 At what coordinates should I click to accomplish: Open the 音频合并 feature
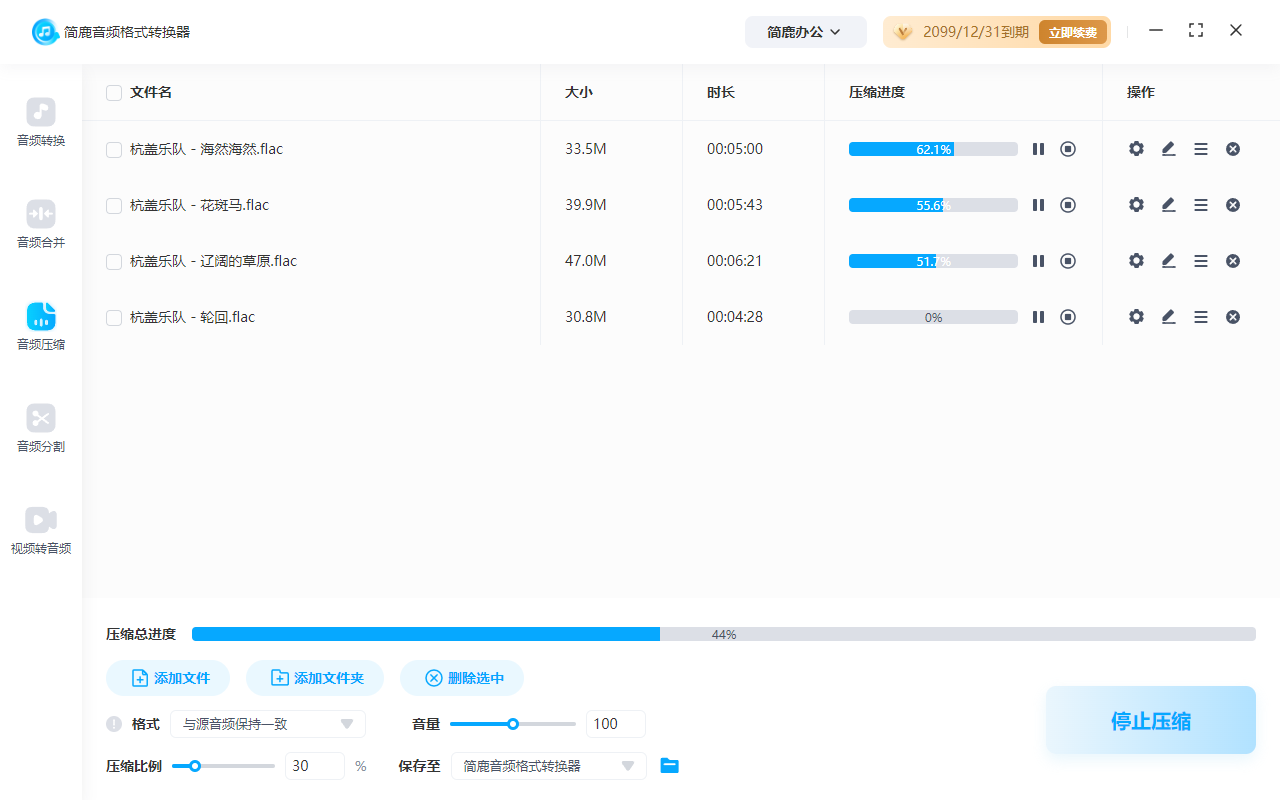pyautogui.click(x=40, y=224)
